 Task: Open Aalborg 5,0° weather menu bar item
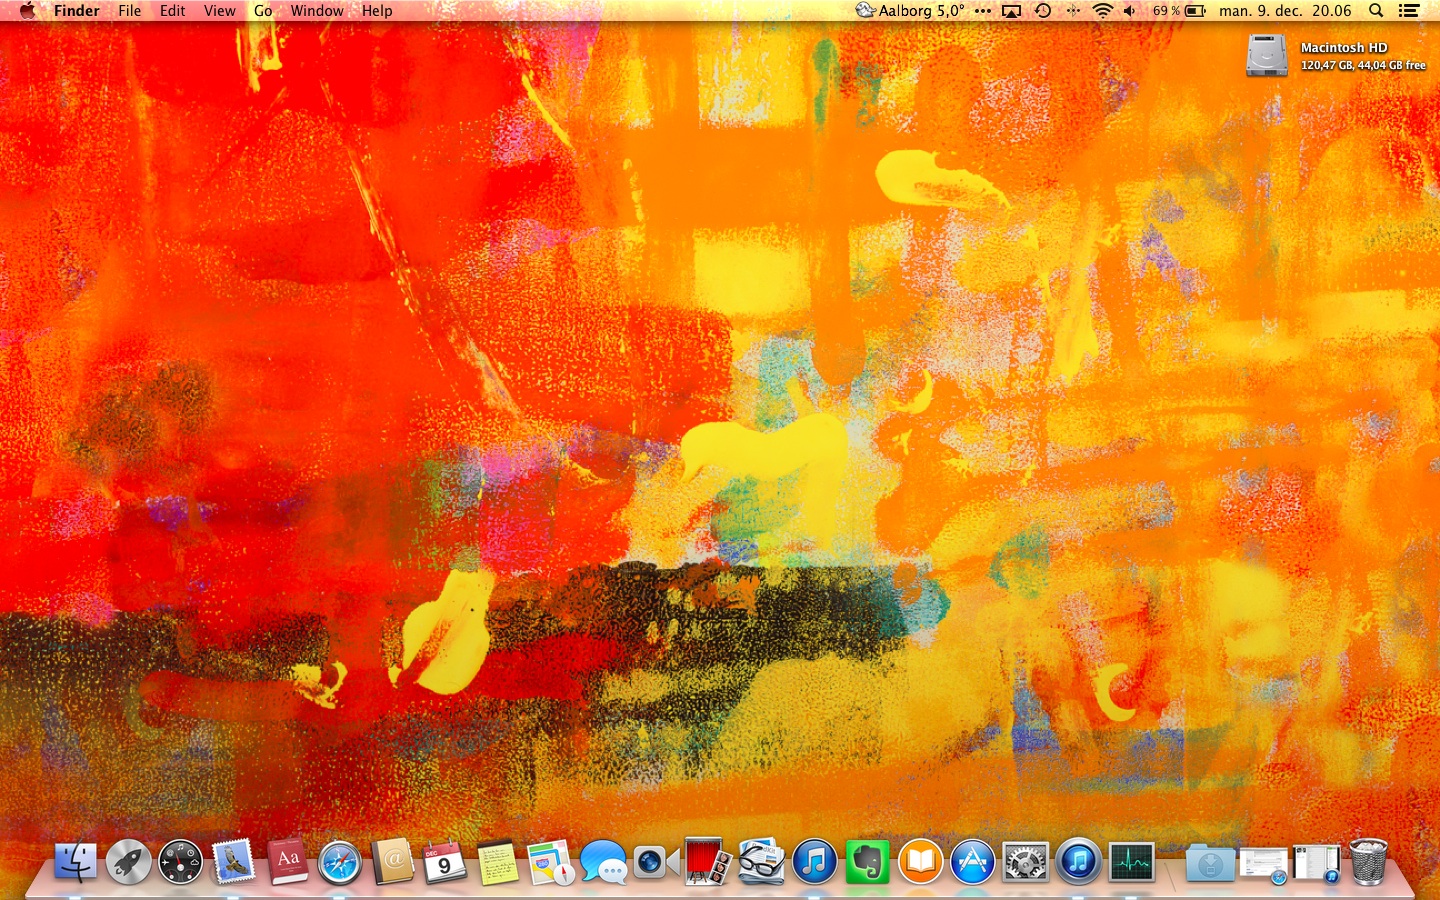pyautogui.click(x=910, y=11)
